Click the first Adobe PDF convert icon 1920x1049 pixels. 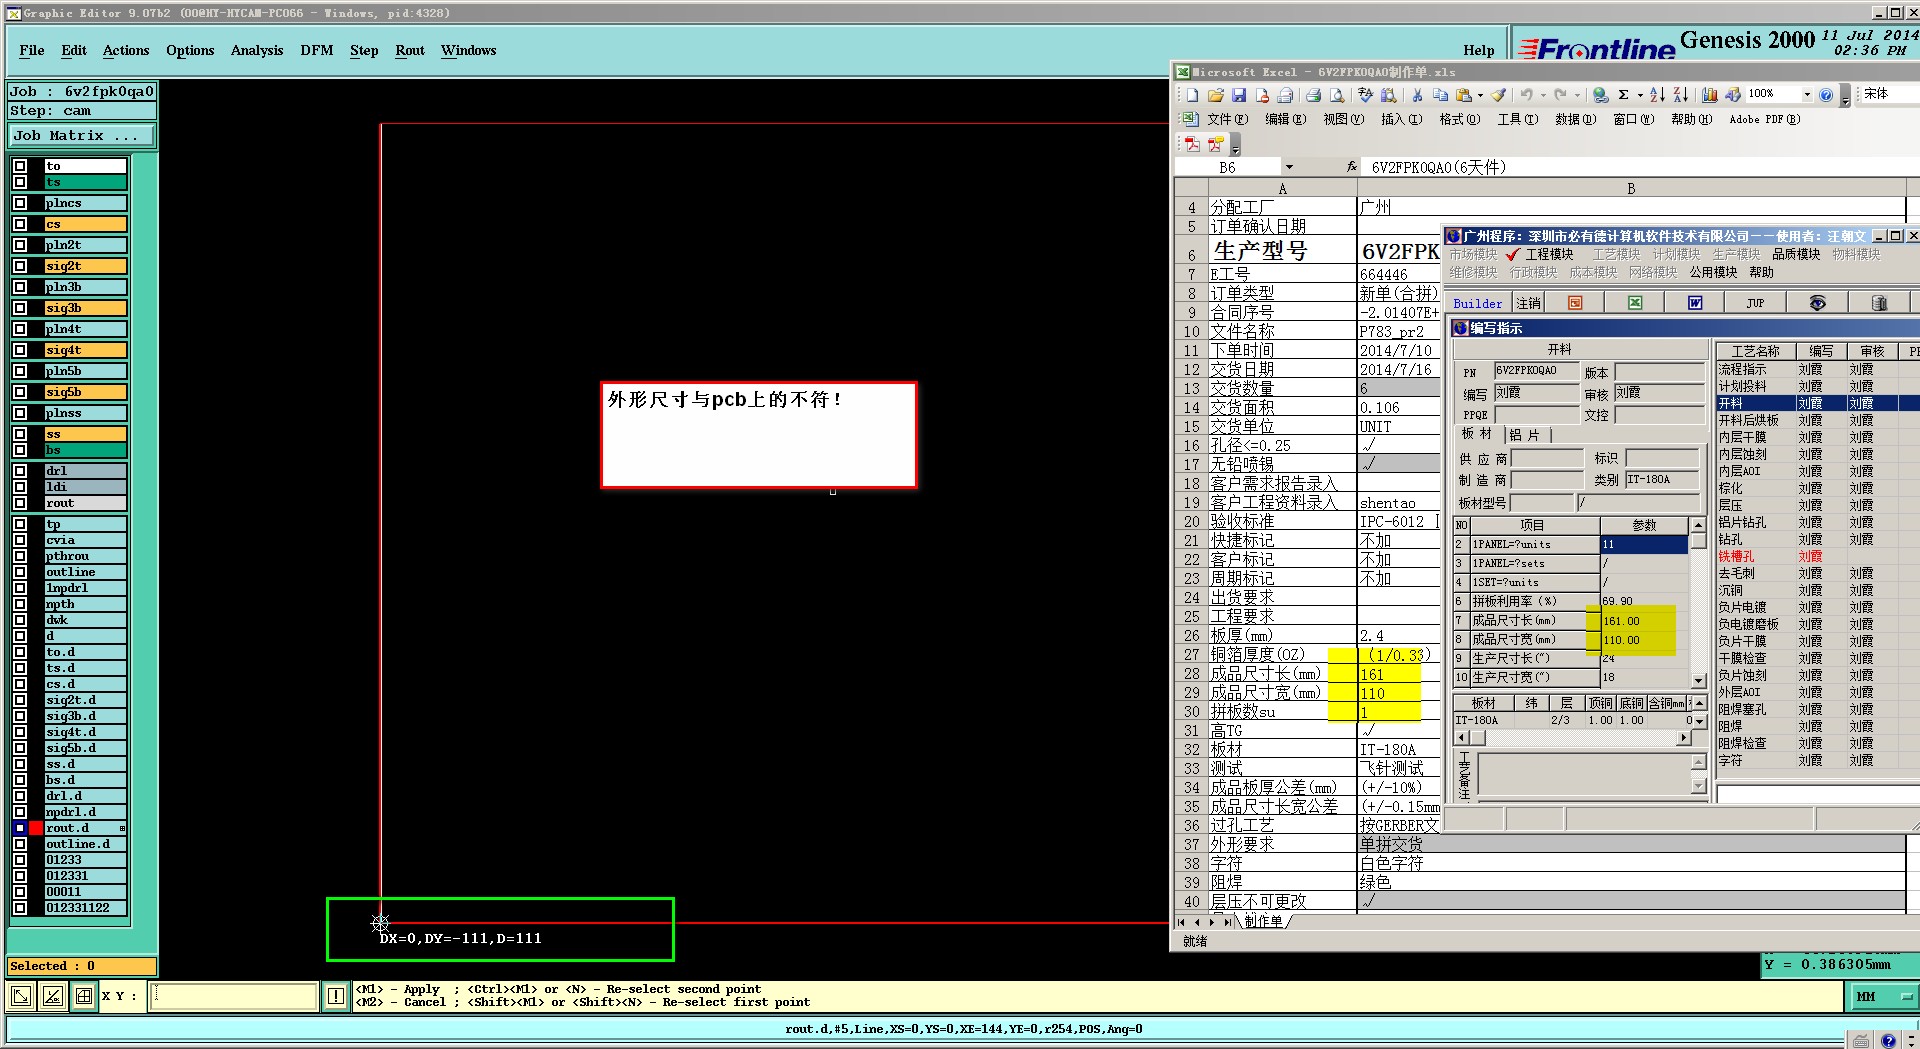[x=1192, y=144]
